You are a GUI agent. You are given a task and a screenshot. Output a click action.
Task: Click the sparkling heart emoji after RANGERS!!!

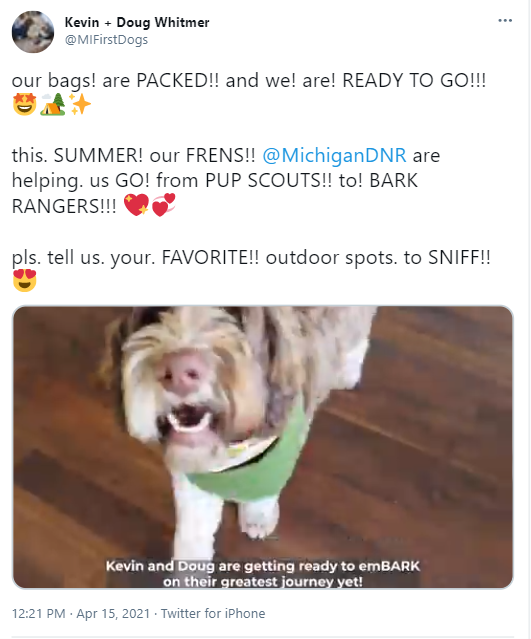click(136, 205)
